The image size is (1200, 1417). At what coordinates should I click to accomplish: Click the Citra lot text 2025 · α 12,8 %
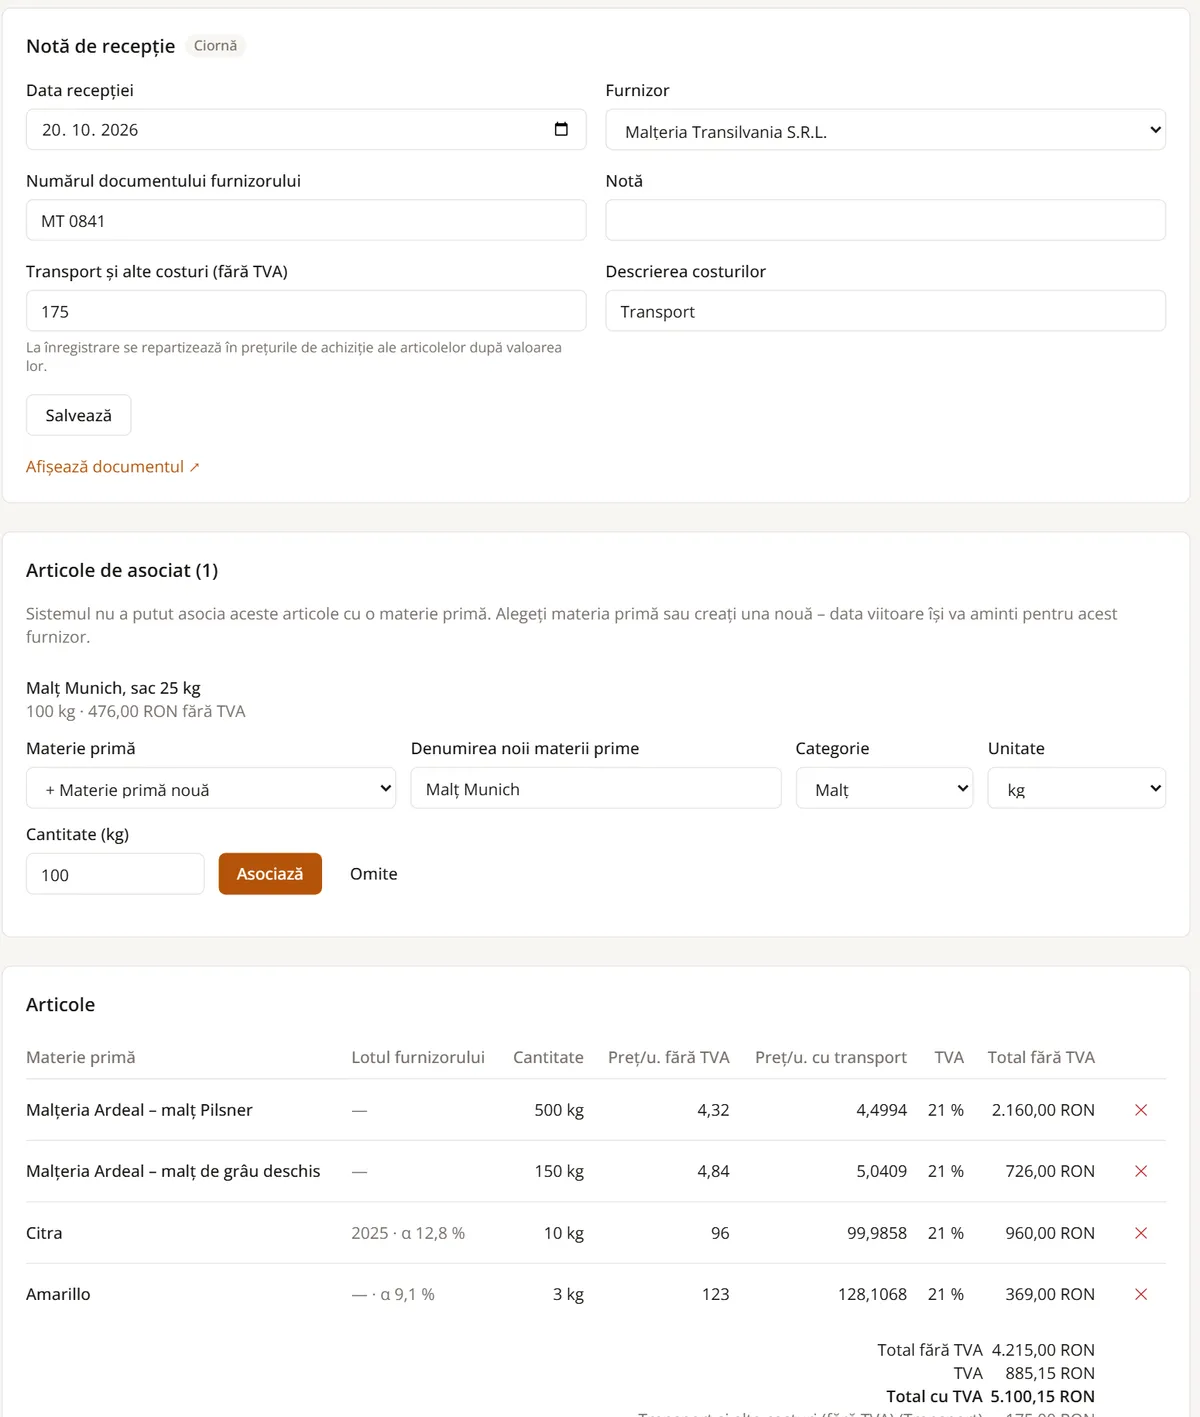point(408,1233)
